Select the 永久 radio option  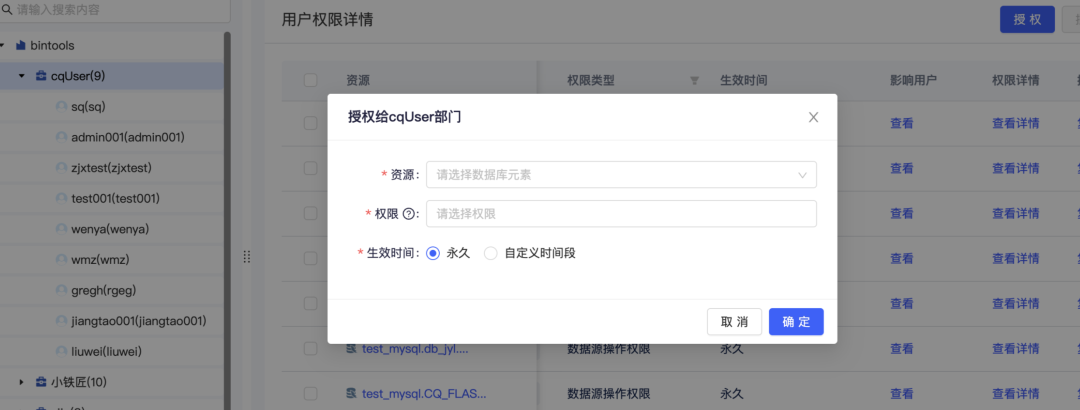[x=433, y=254]
